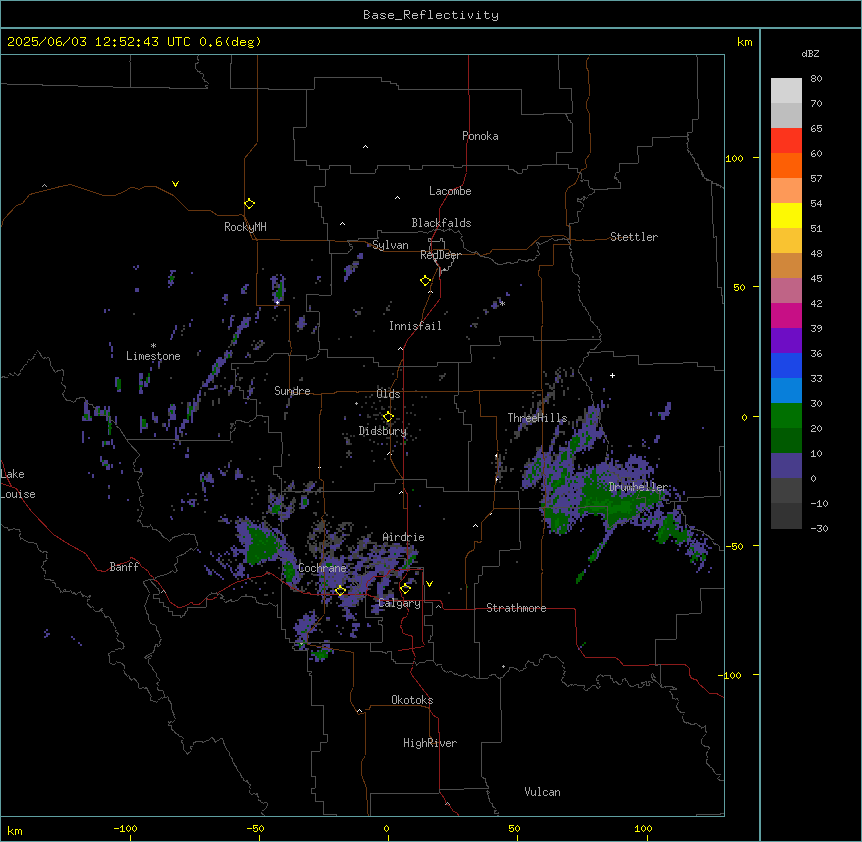This screenshot has width=862, height=842.
Task: Click the HighRiver label
Action: click(430, 743)
